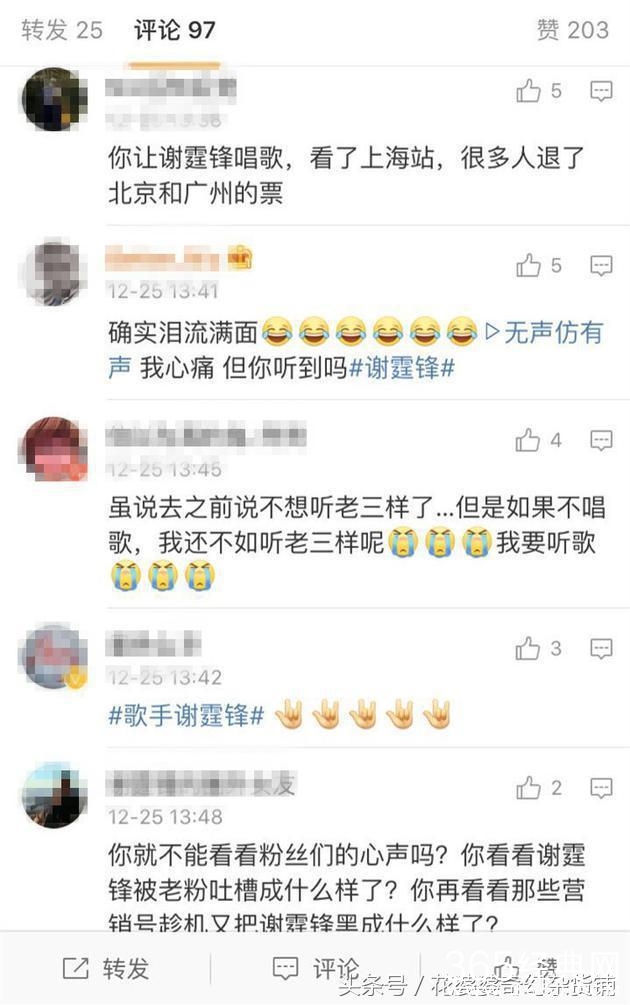
Task: Tap the bottom 评论 comment button
Action: pos(316,968)
